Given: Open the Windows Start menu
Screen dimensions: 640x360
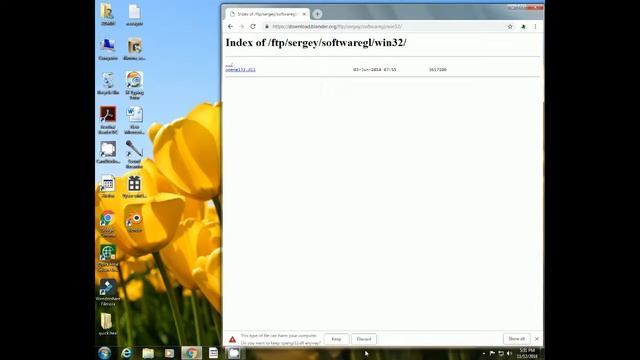Looking at the screenshot, I should [x=104, y=353].
